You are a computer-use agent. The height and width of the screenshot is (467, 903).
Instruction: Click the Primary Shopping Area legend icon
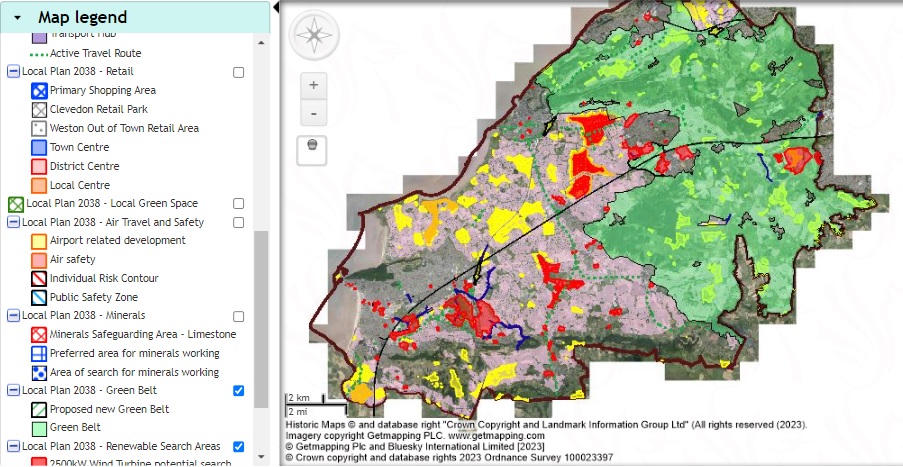click(x=39, y=90)
